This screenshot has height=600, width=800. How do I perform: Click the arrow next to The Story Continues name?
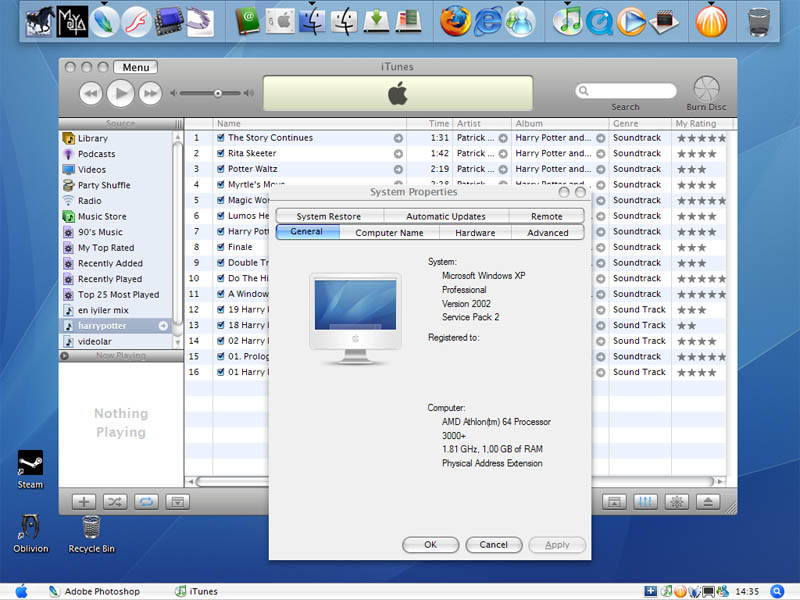pos(398,138)
